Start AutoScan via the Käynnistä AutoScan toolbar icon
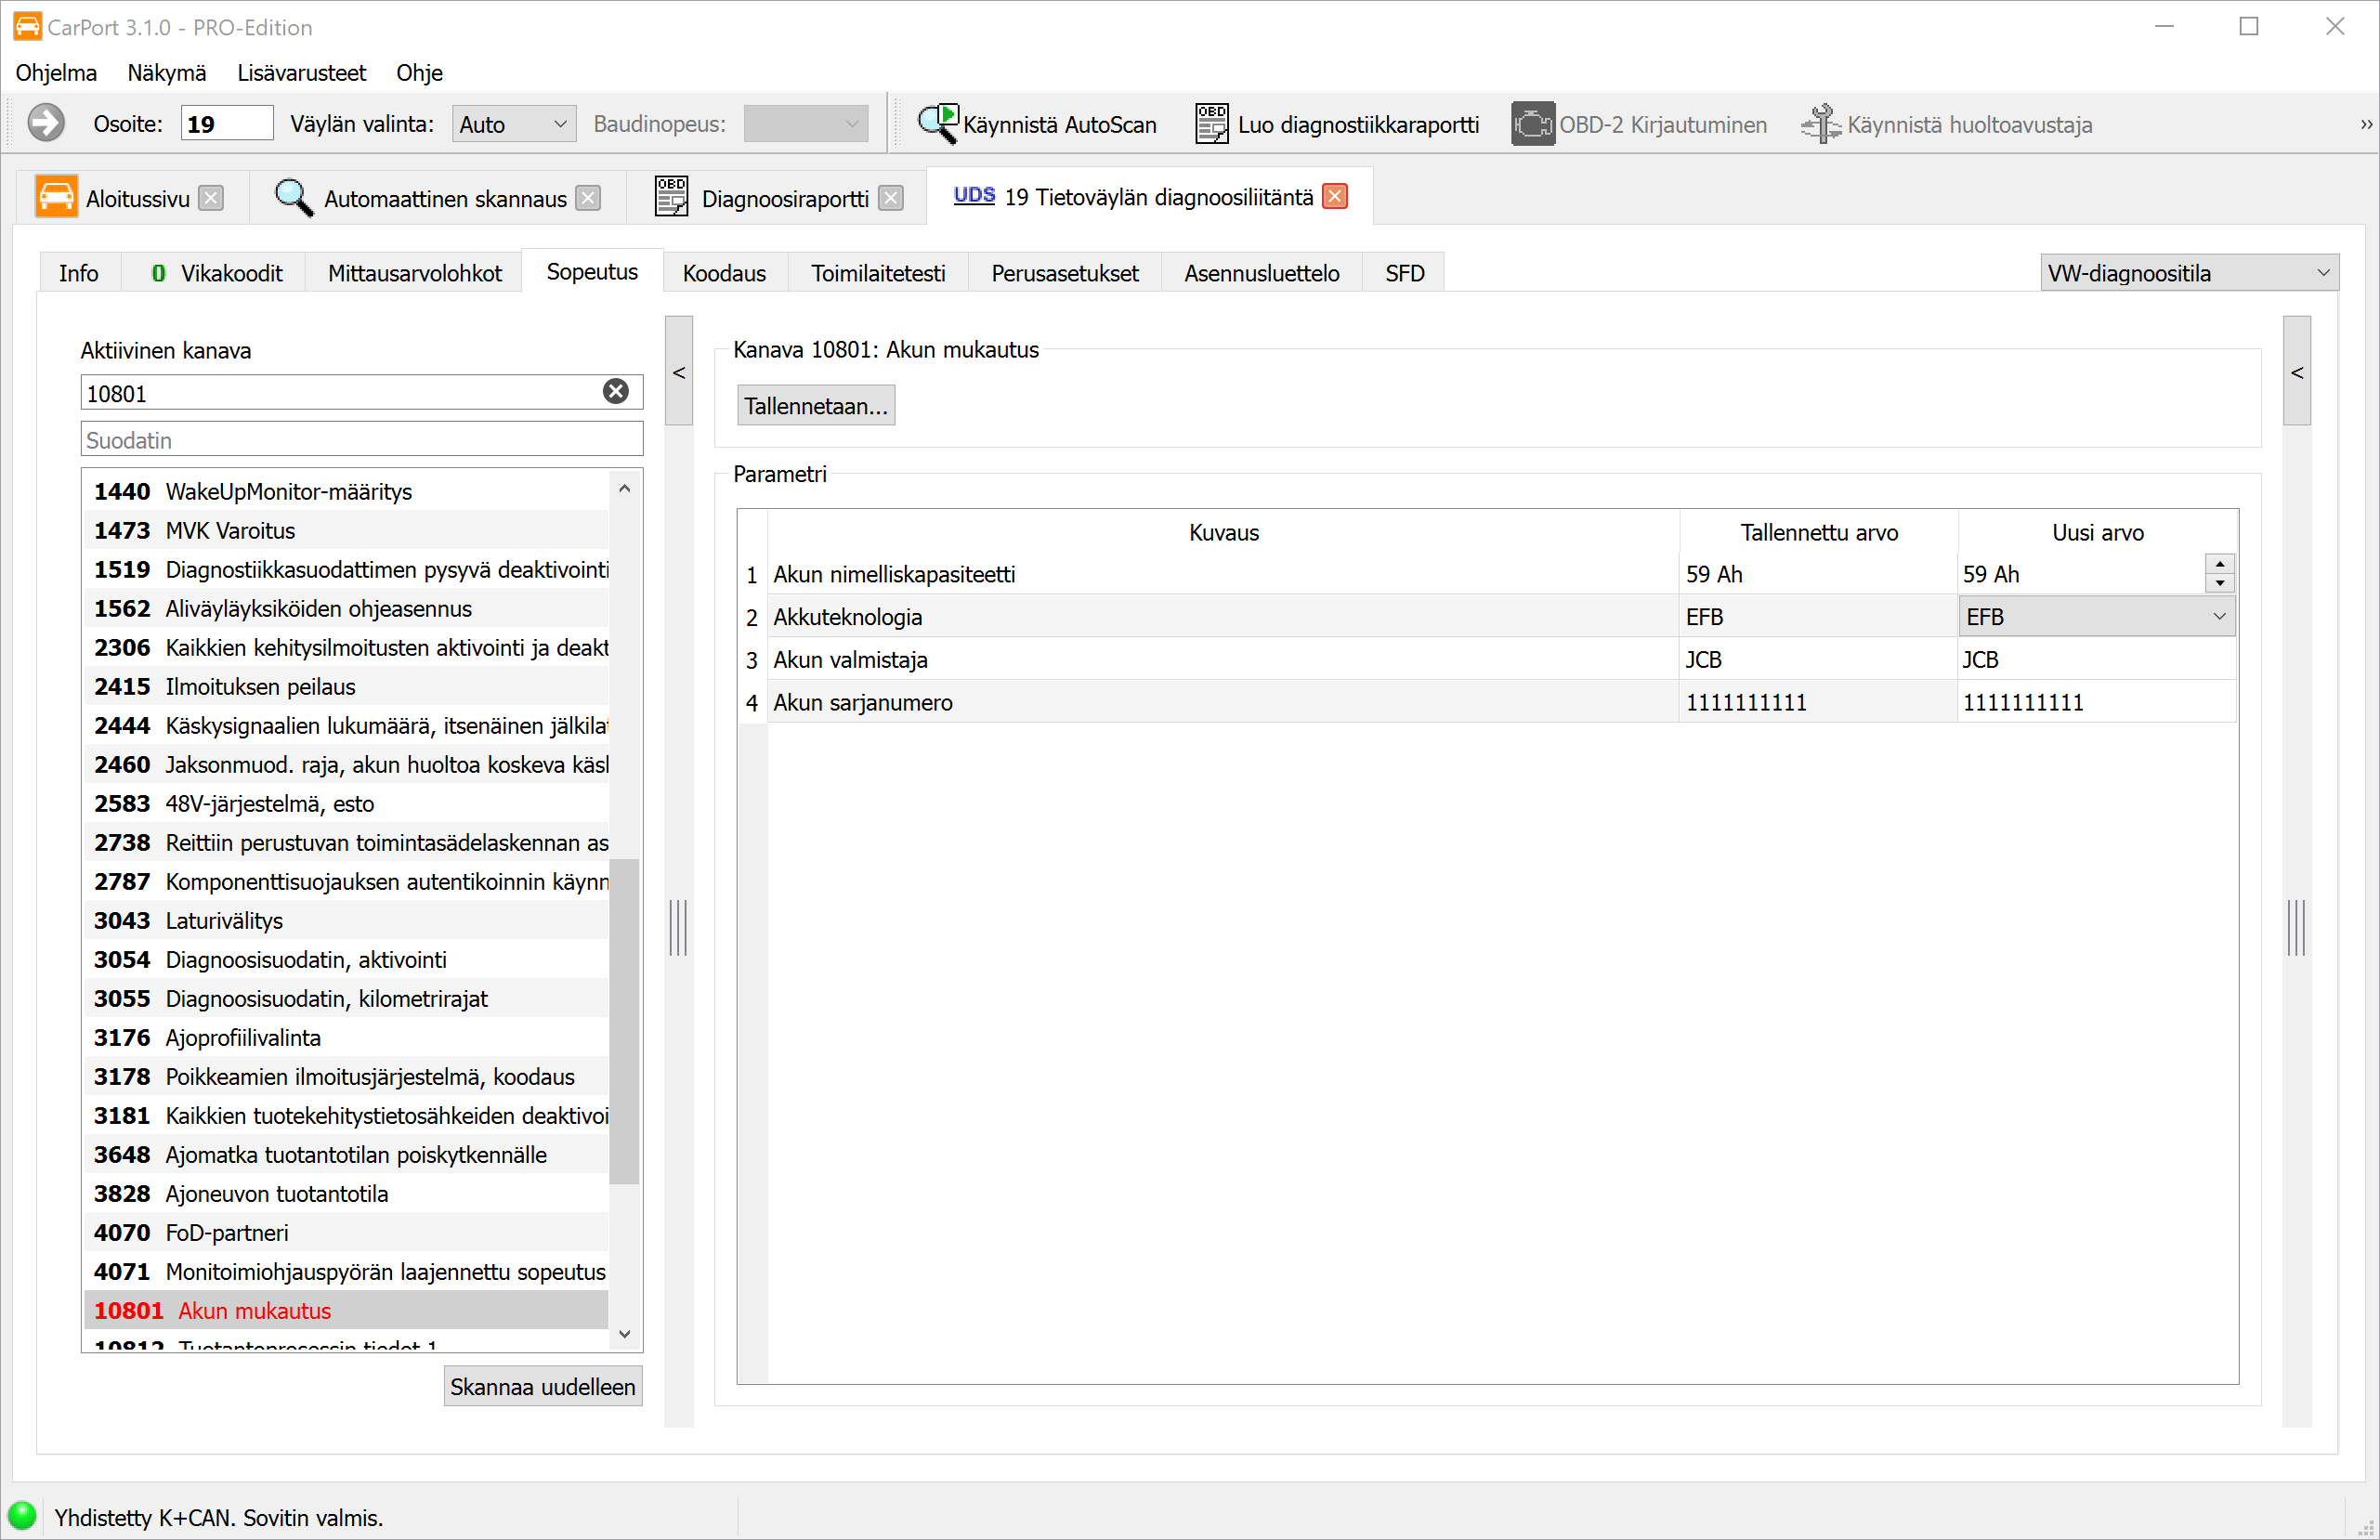The image size is (2380, 1540). coord(938,124)
